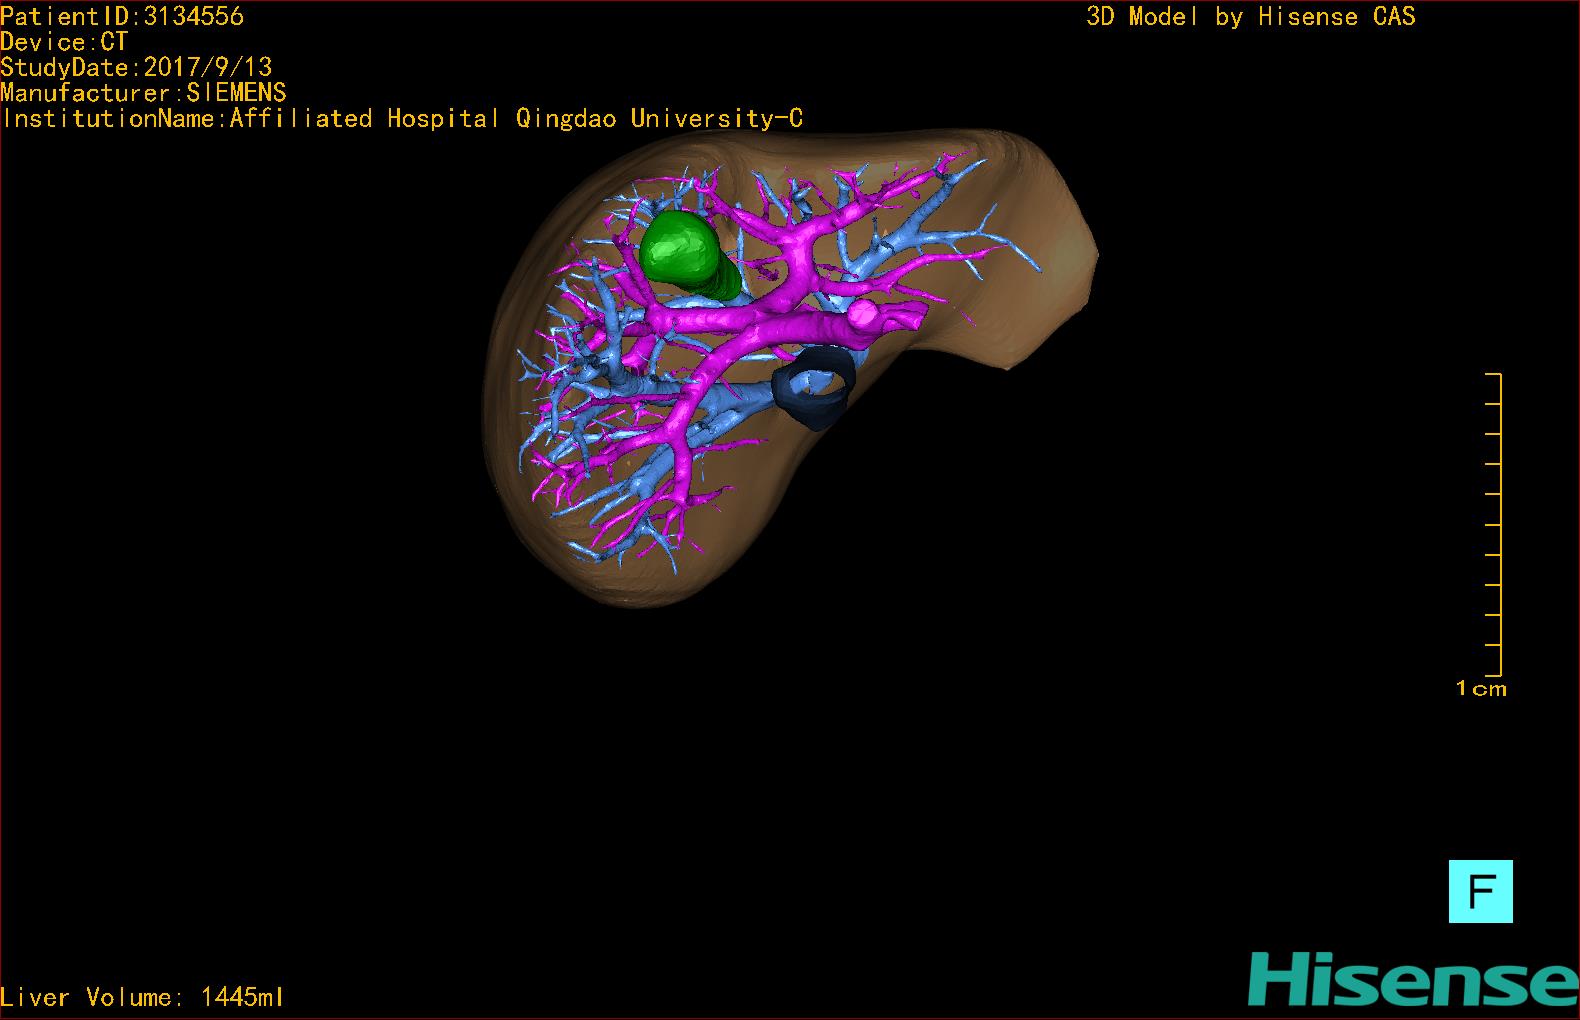Click the PatientID:3134556 text
The image size is (1580, 1020).
click(122, 16)
